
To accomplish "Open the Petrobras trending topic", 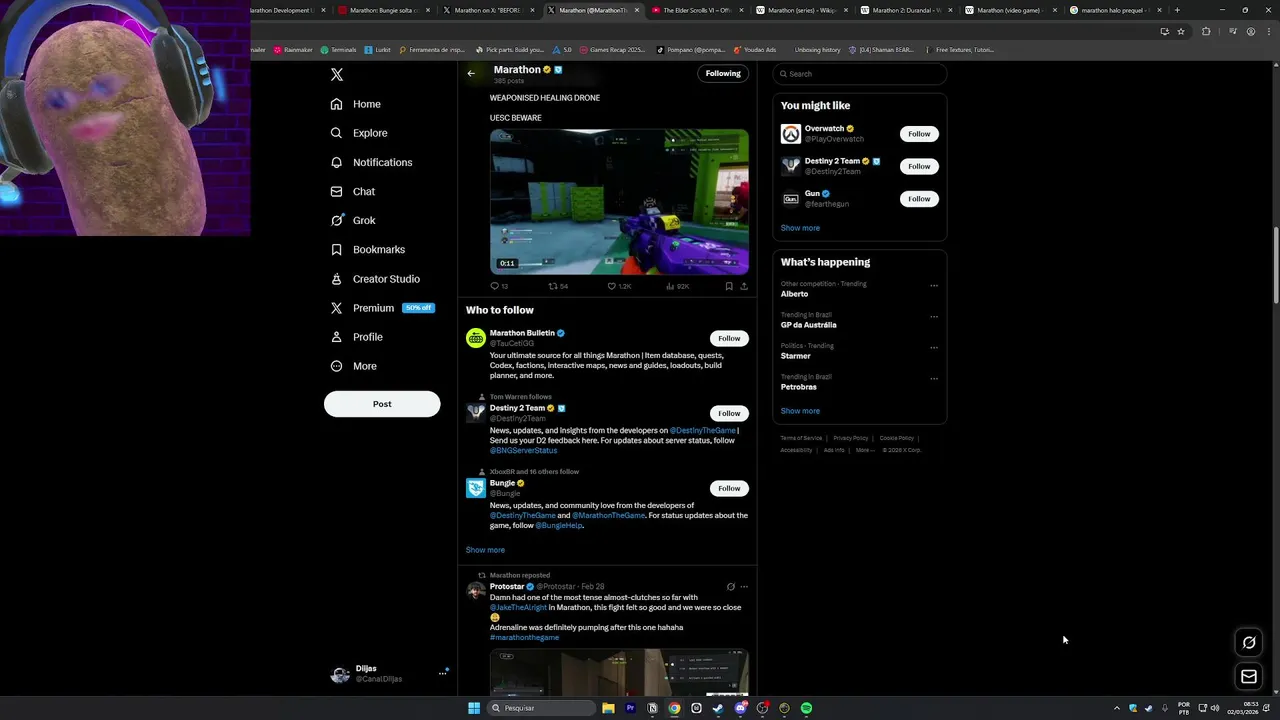I will pos(799,387).
